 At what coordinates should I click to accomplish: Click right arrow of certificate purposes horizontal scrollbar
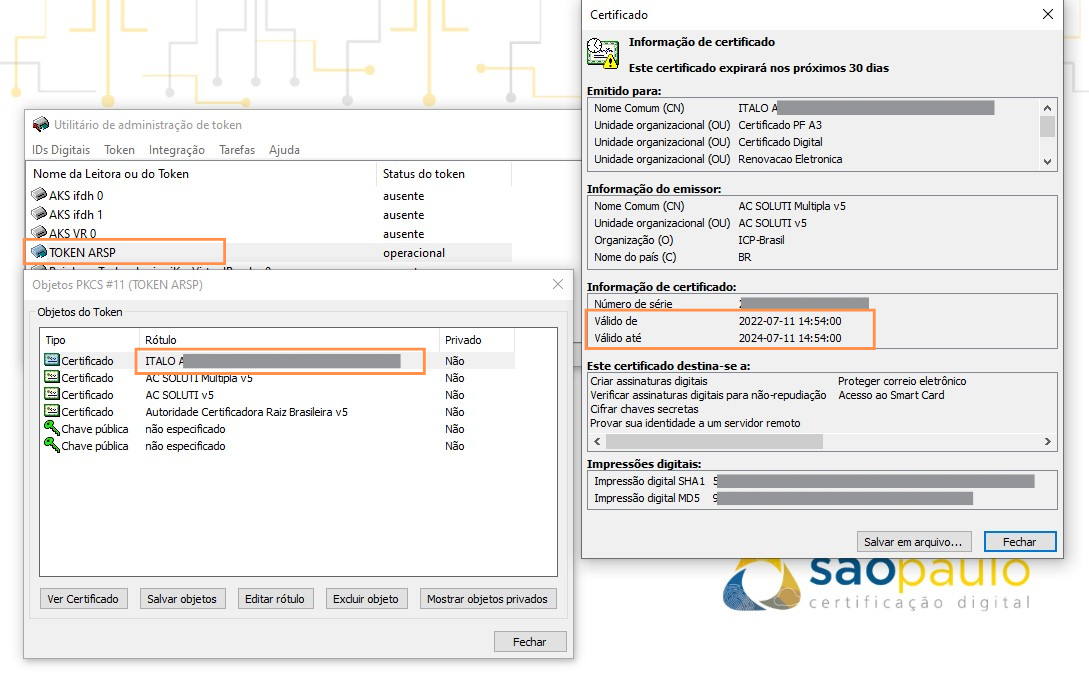tap(1048, 442)
